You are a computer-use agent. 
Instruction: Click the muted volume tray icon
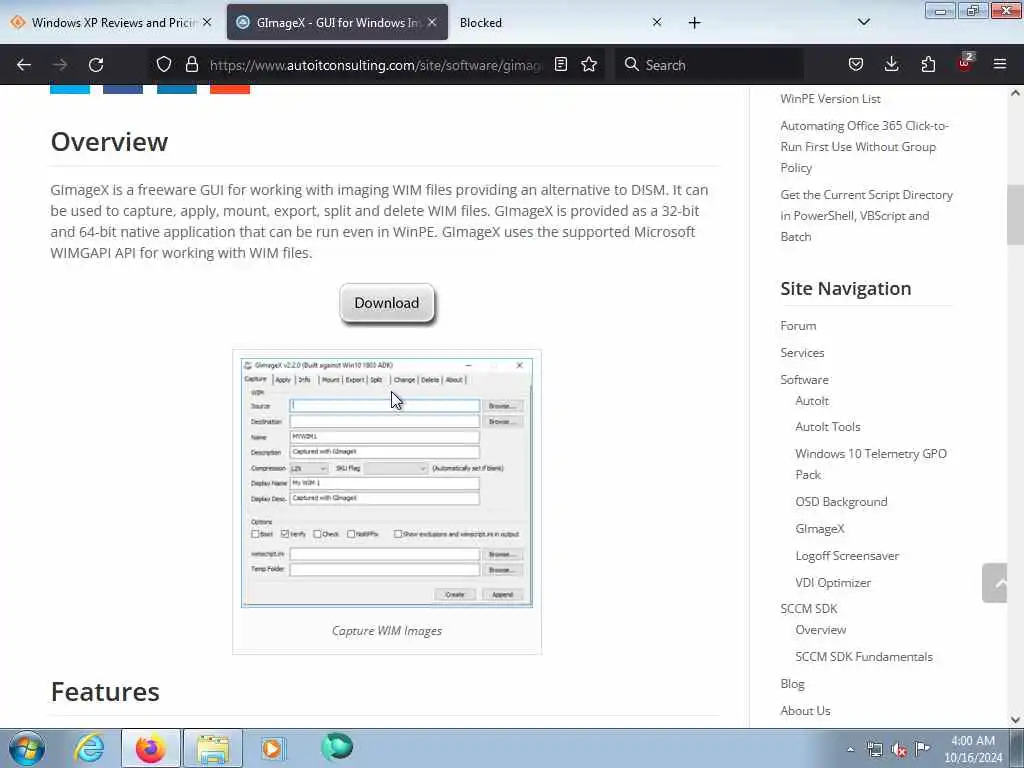coord(899,749)
